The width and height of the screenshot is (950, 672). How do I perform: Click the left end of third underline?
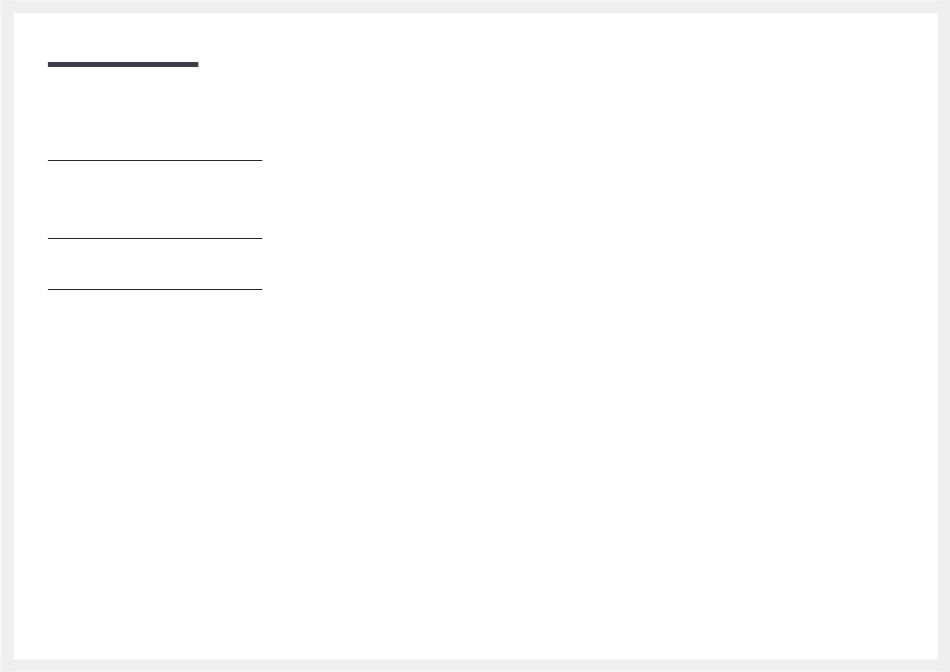coord(50,290)
